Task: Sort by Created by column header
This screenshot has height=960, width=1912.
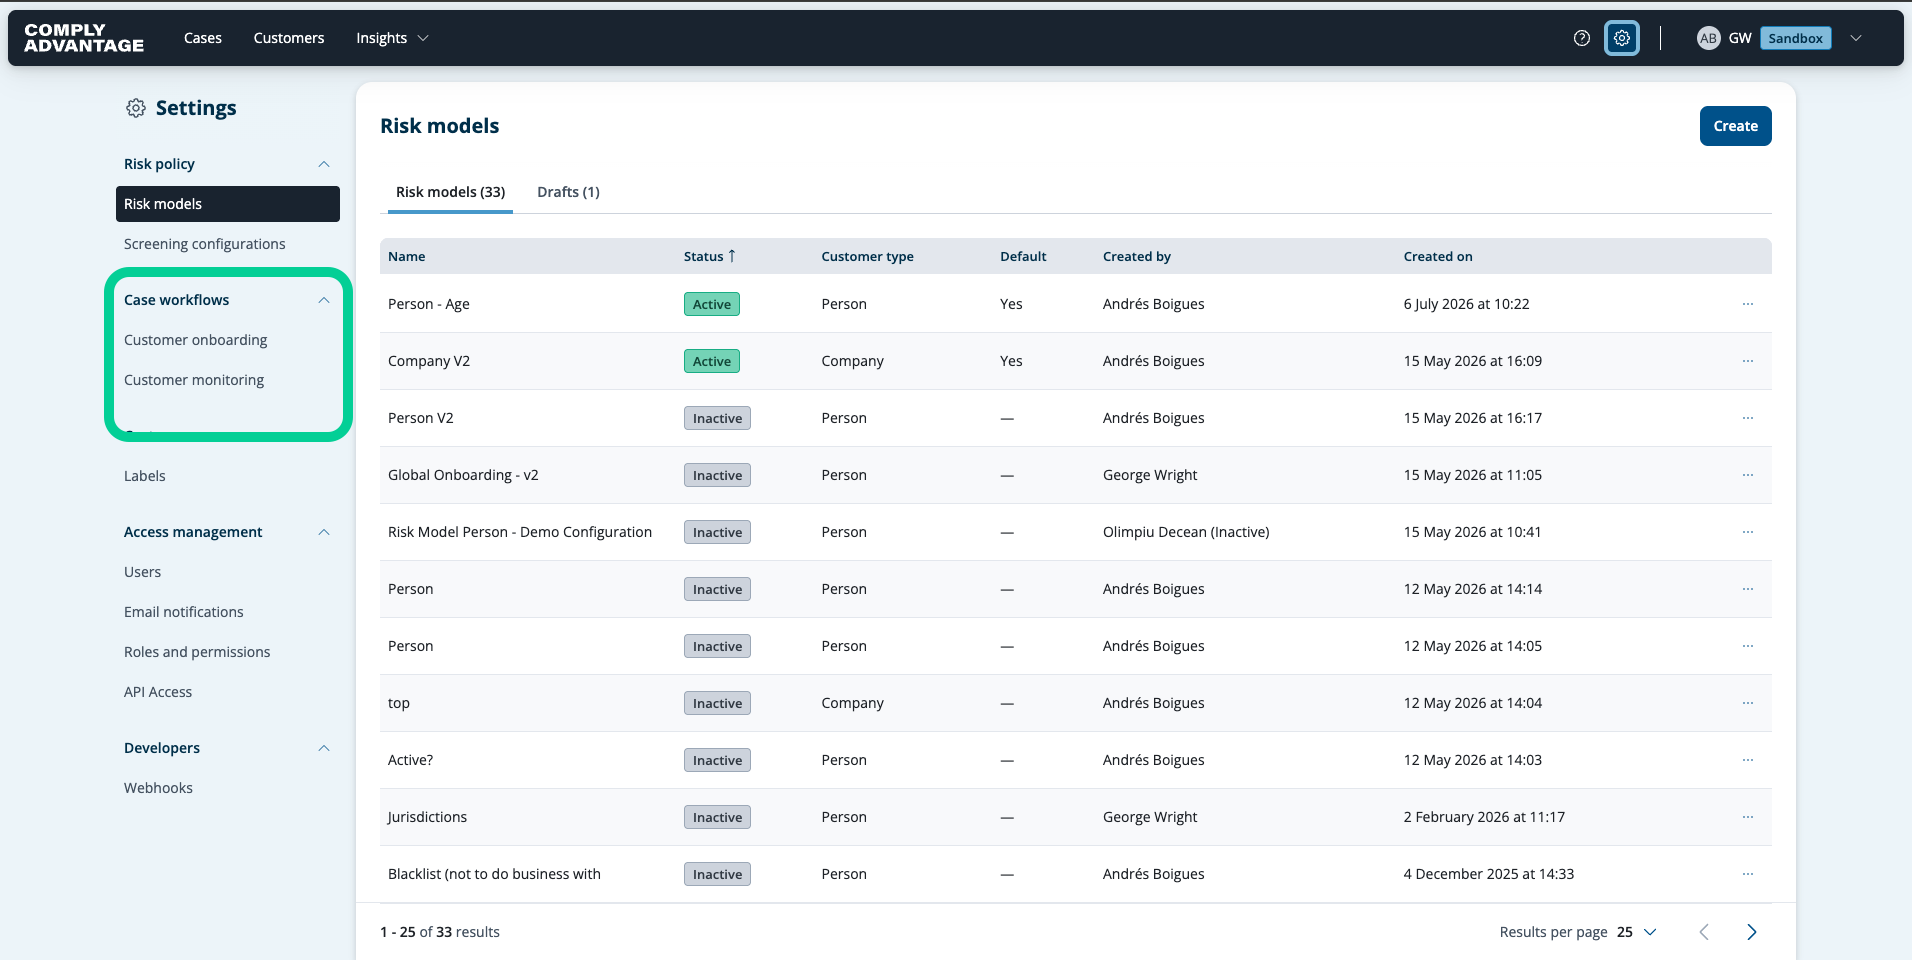Action: point(1137,256)
